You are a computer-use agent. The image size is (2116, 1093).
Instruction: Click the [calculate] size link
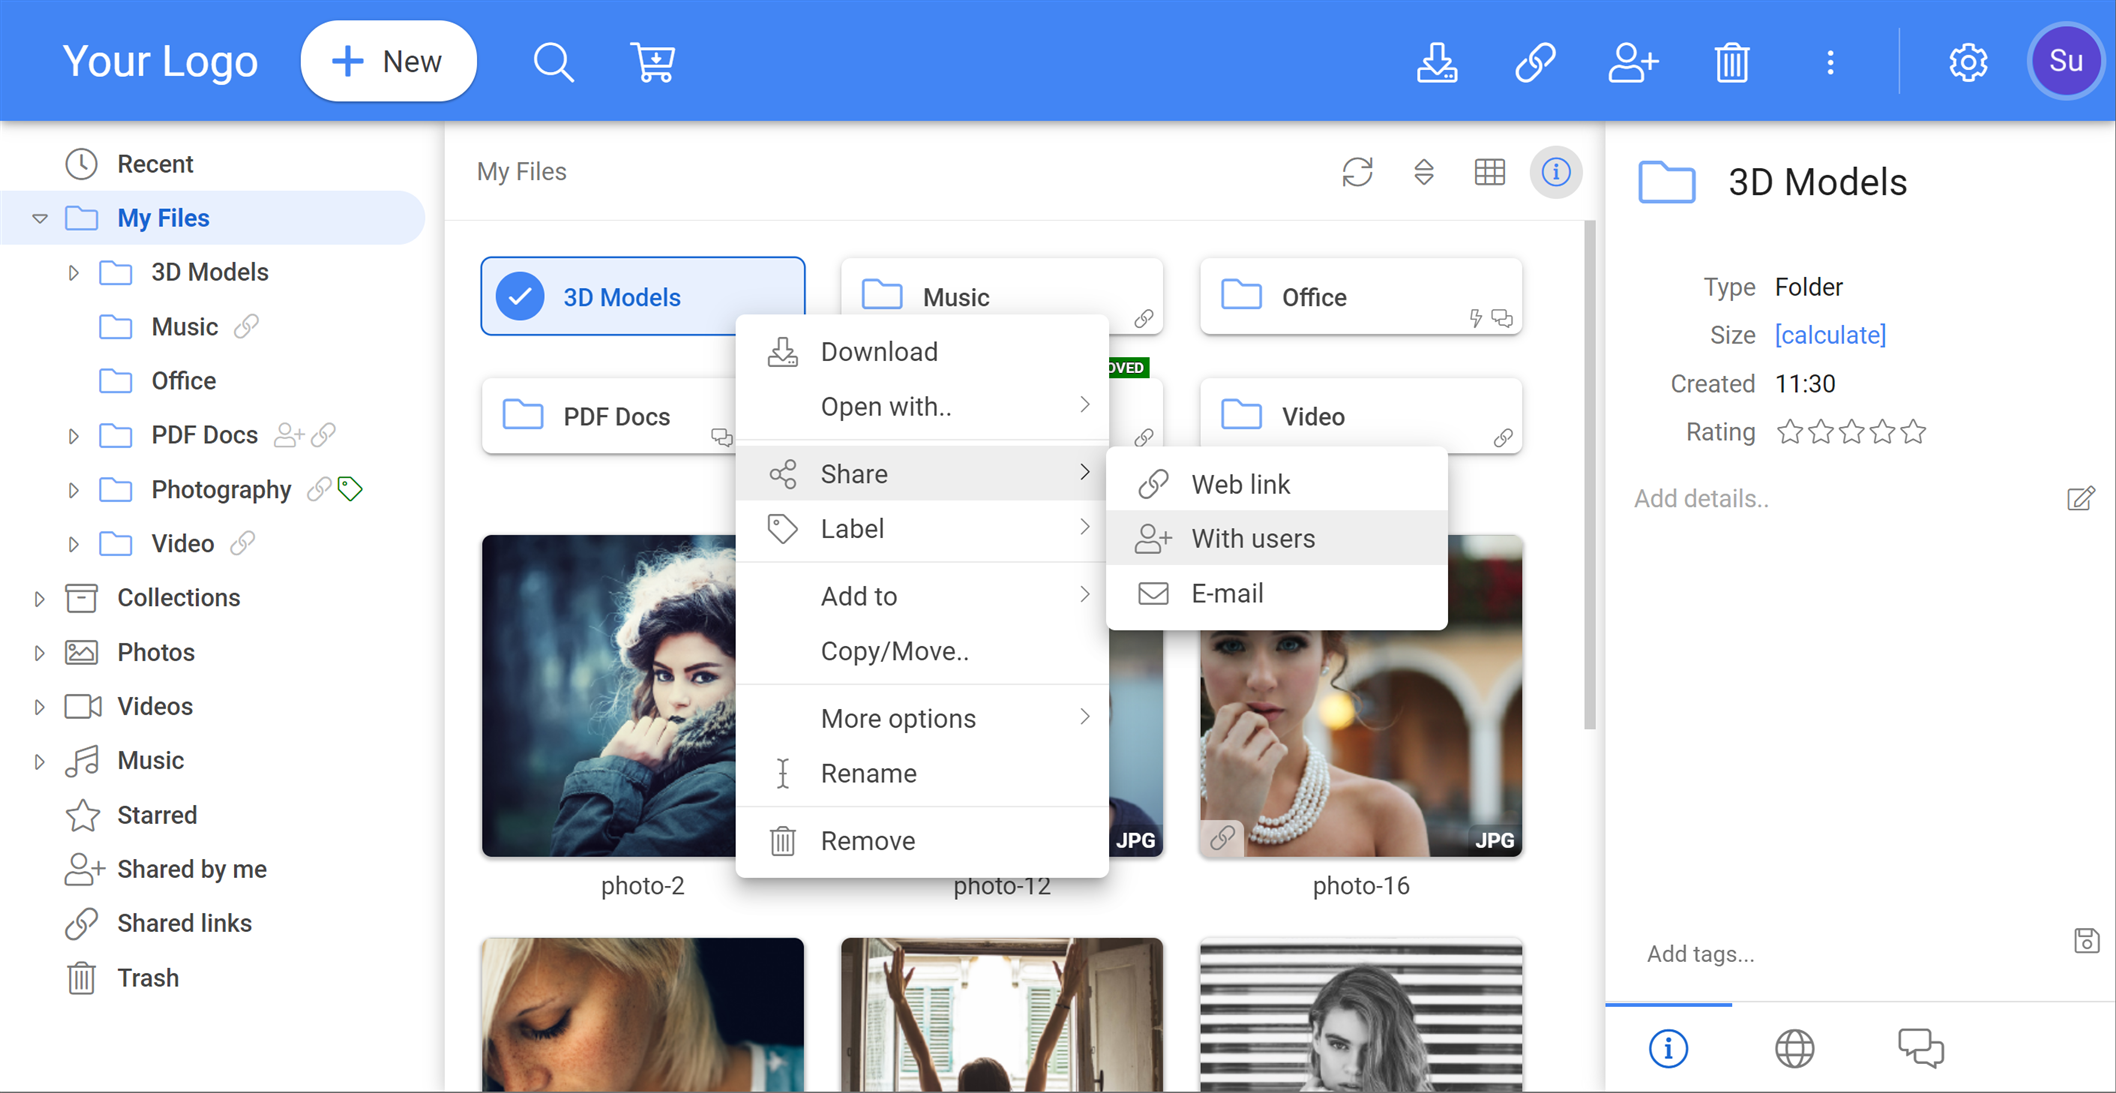pyautogui.click(x=1829, y=335)
